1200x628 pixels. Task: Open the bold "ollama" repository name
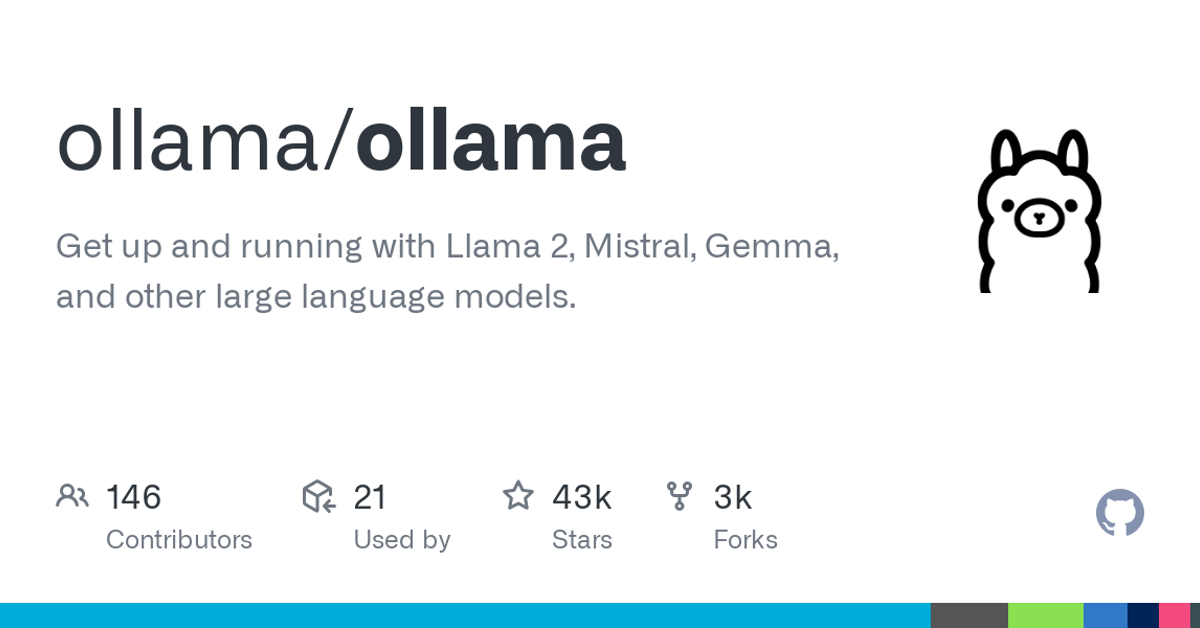pos(490,142)
